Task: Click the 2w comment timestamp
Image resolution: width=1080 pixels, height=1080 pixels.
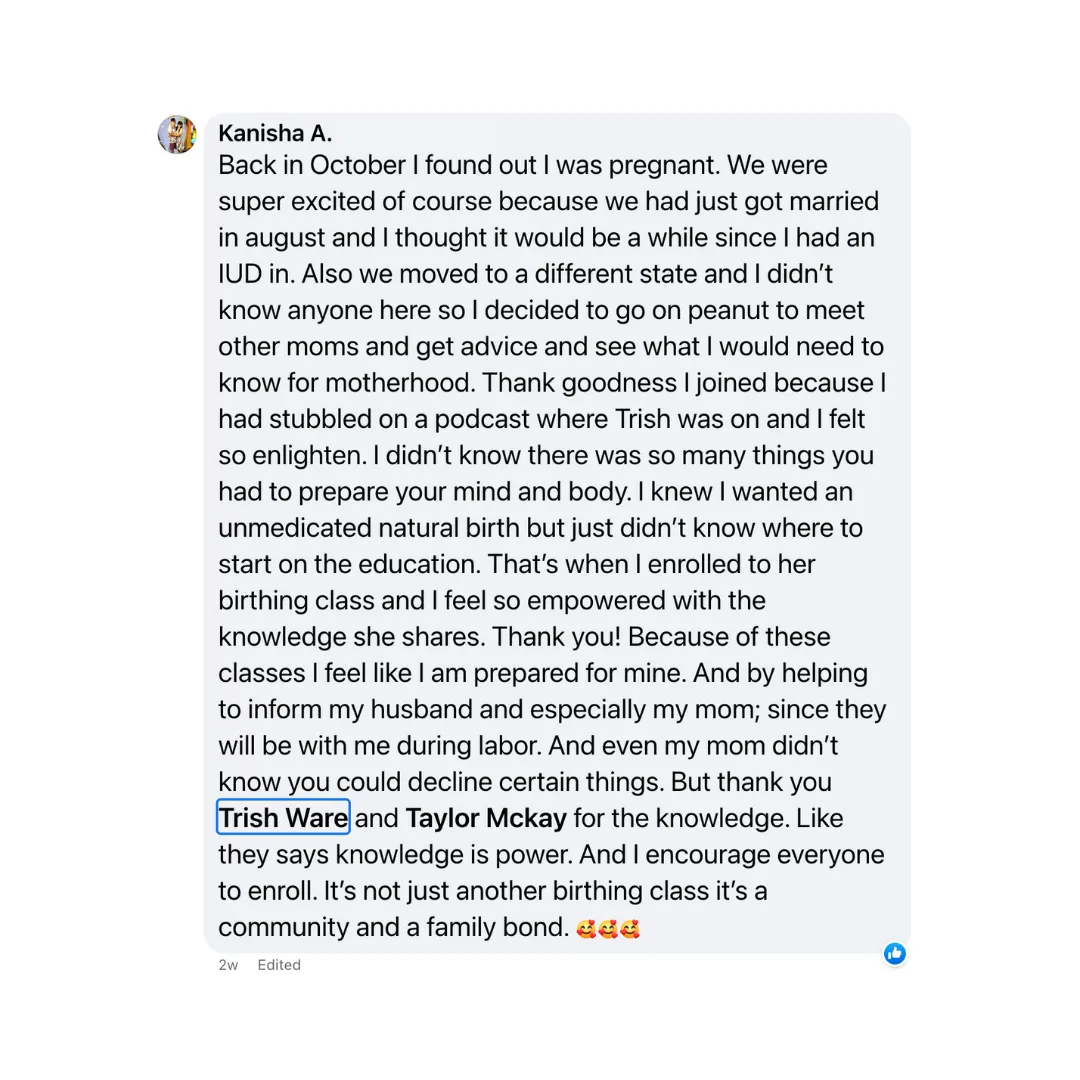Action: click(x=228, y=965)
